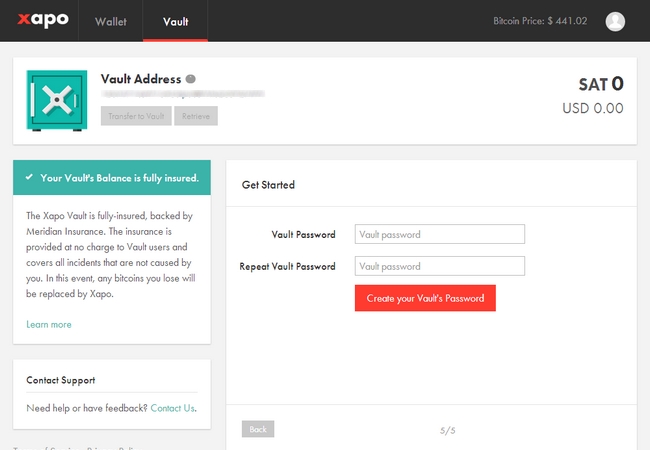Click the Vault Address heading
650x450 pixels.
click(141, 79)
